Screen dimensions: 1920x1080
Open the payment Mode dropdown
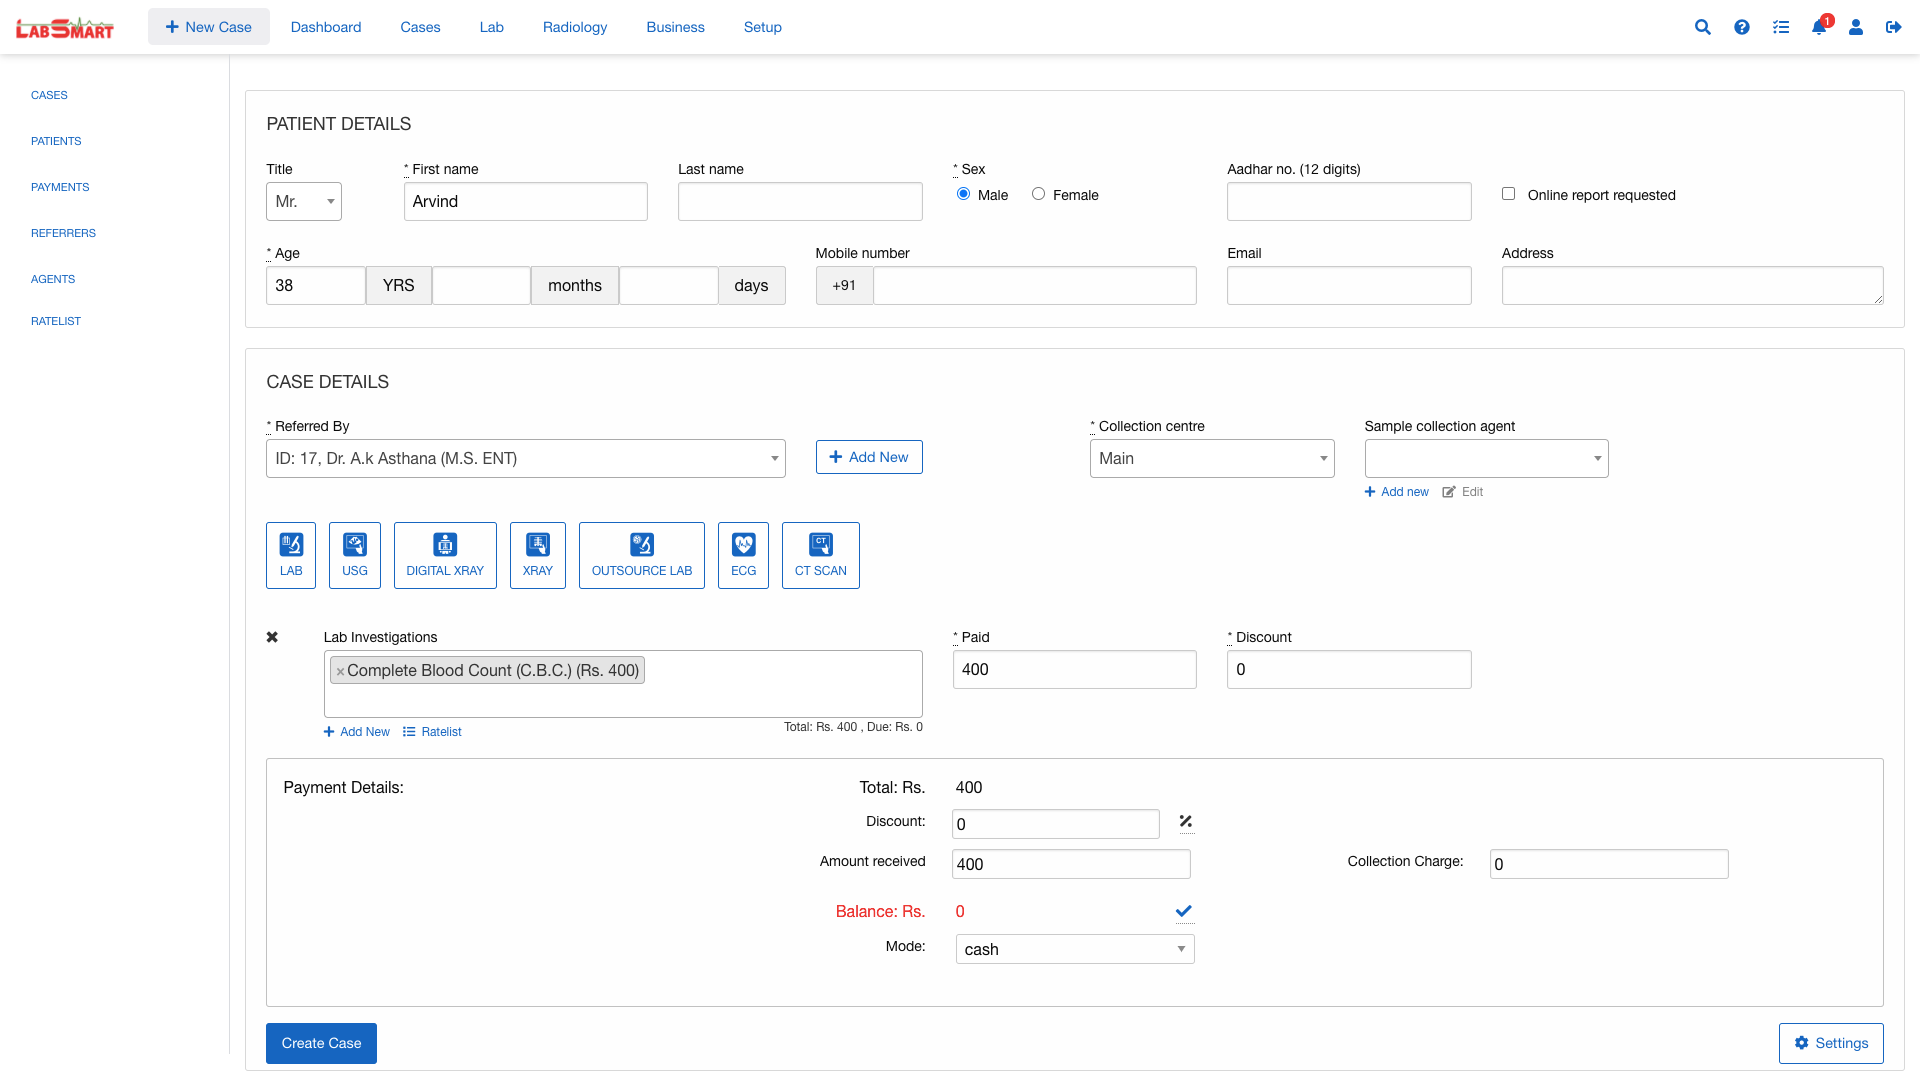tap(1074, 949)
